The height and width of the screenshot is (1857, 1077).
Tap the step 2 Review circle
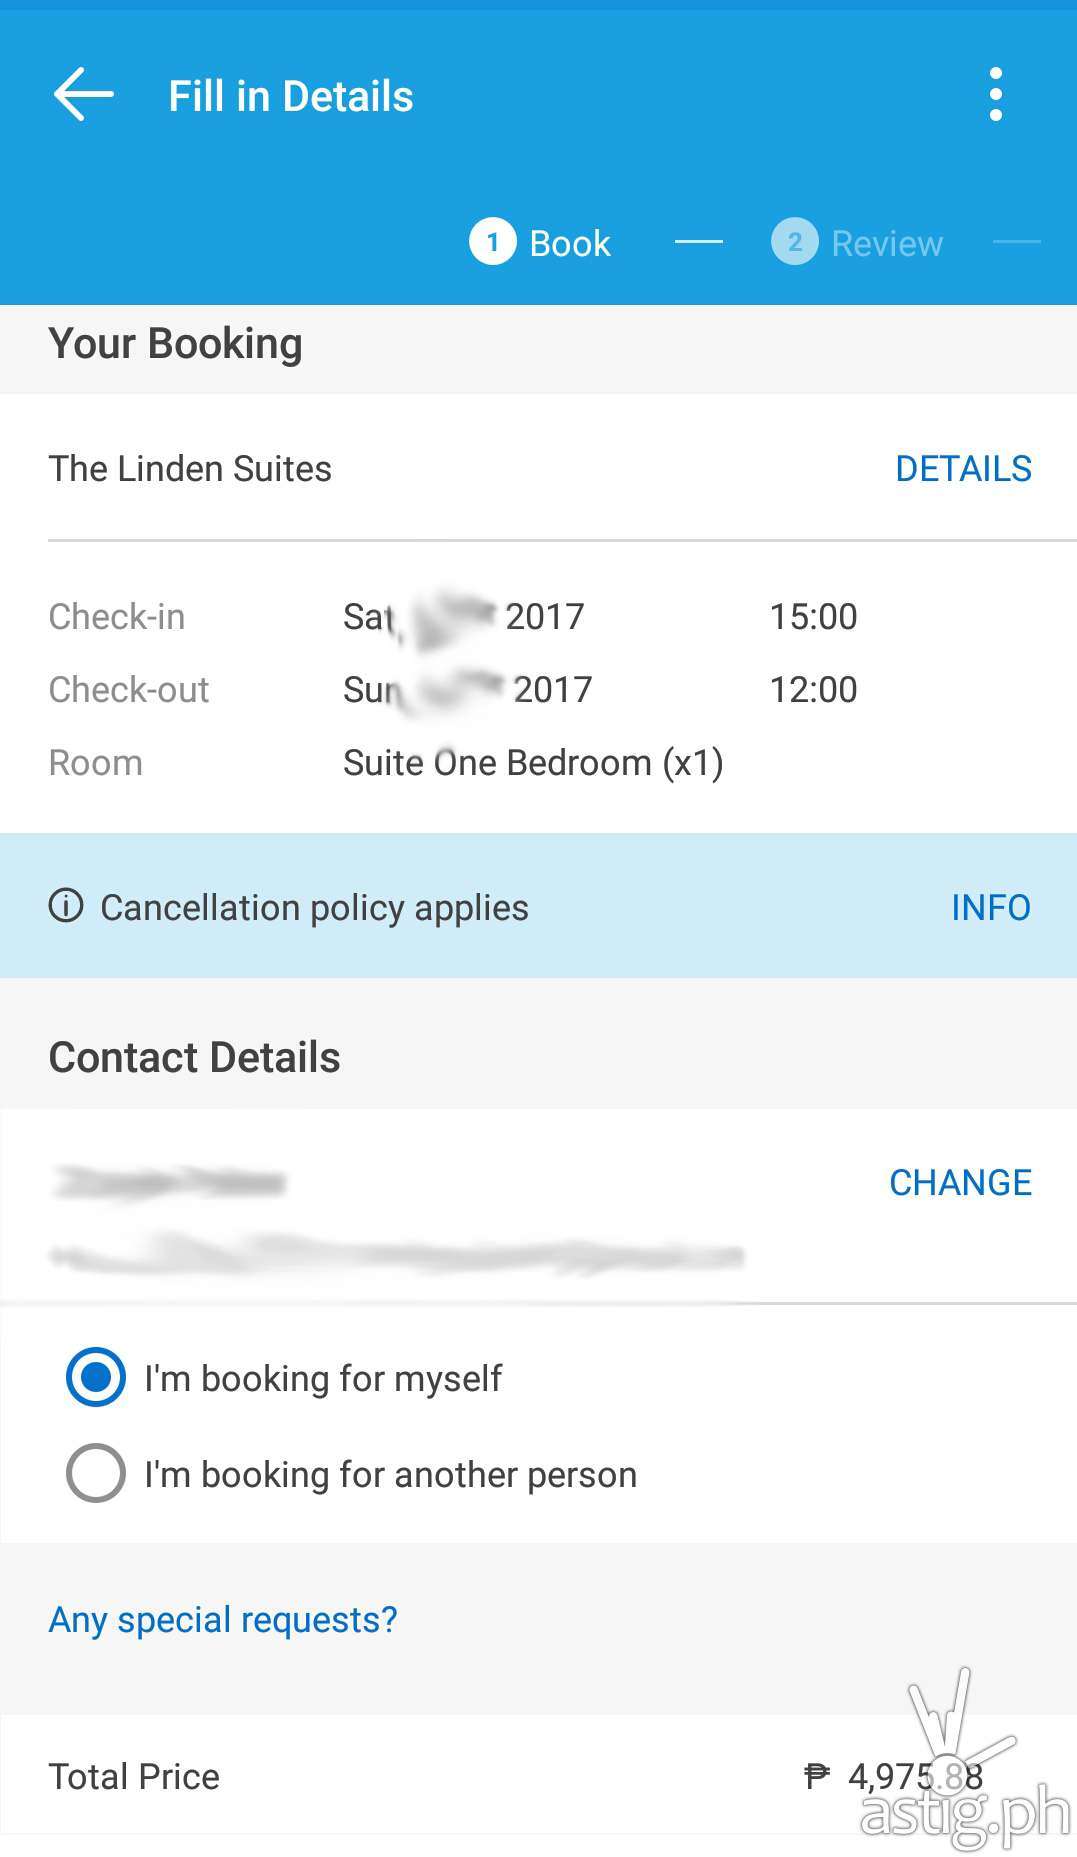pos(794,242)
